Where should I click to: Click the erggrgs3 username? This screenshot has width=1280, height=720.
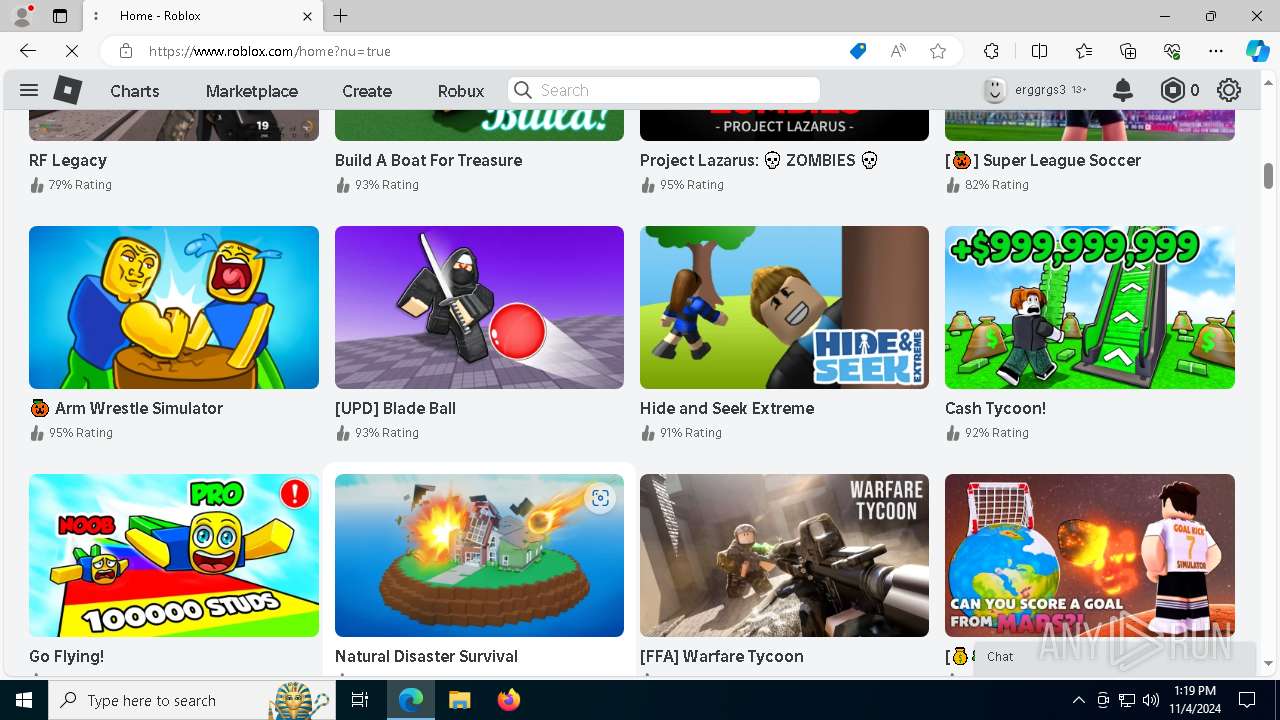[x=1040, y=90]
